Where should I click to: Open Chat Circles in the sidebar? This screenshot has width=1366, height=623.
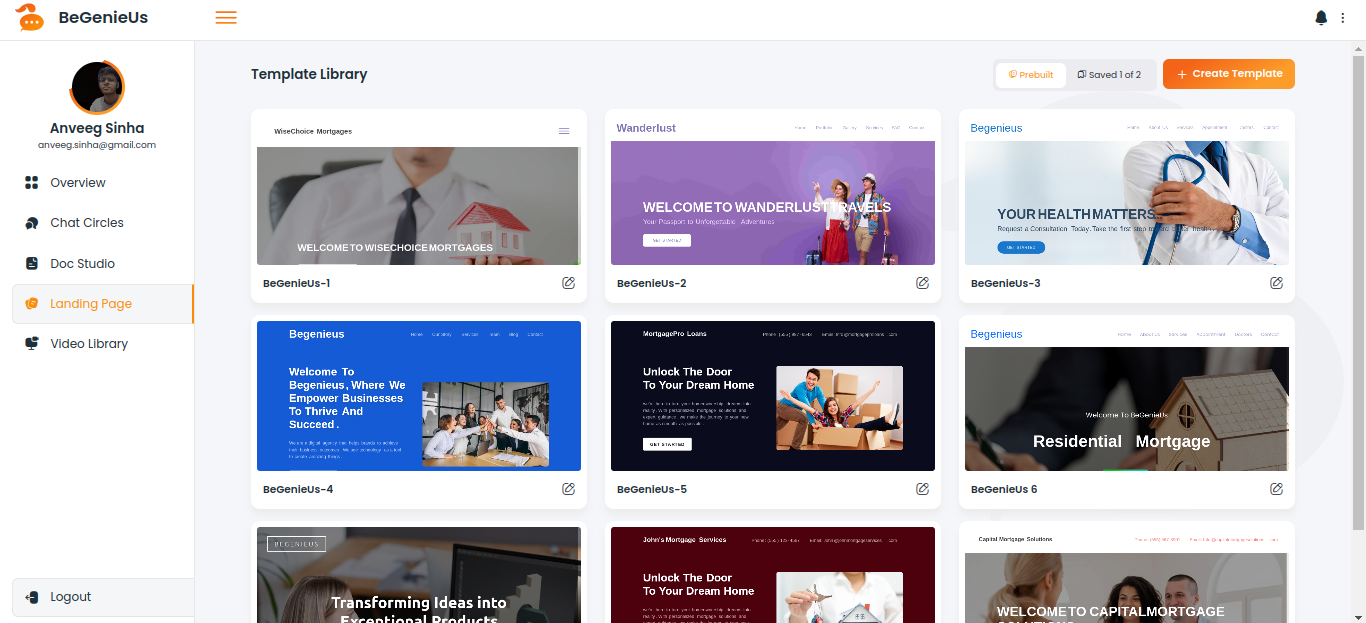(x=102, y=223)
